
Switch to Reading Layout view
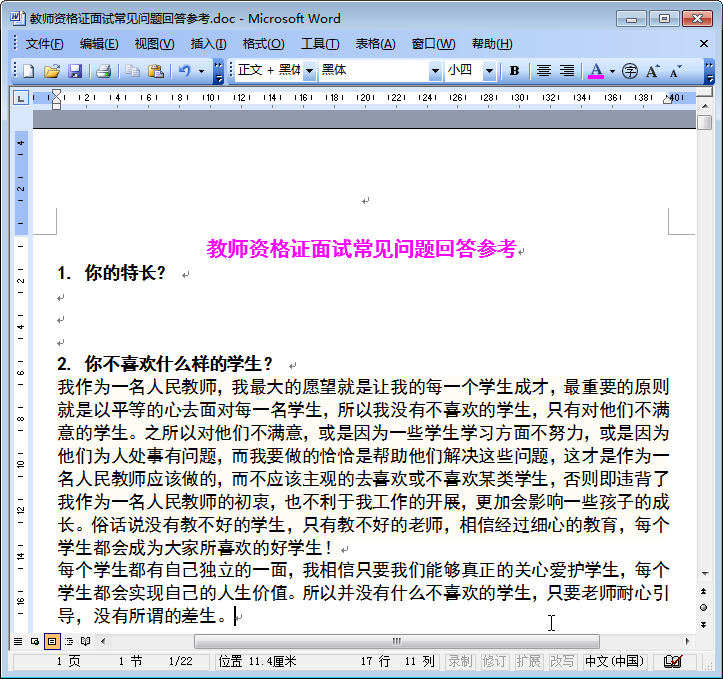point(86,641)
